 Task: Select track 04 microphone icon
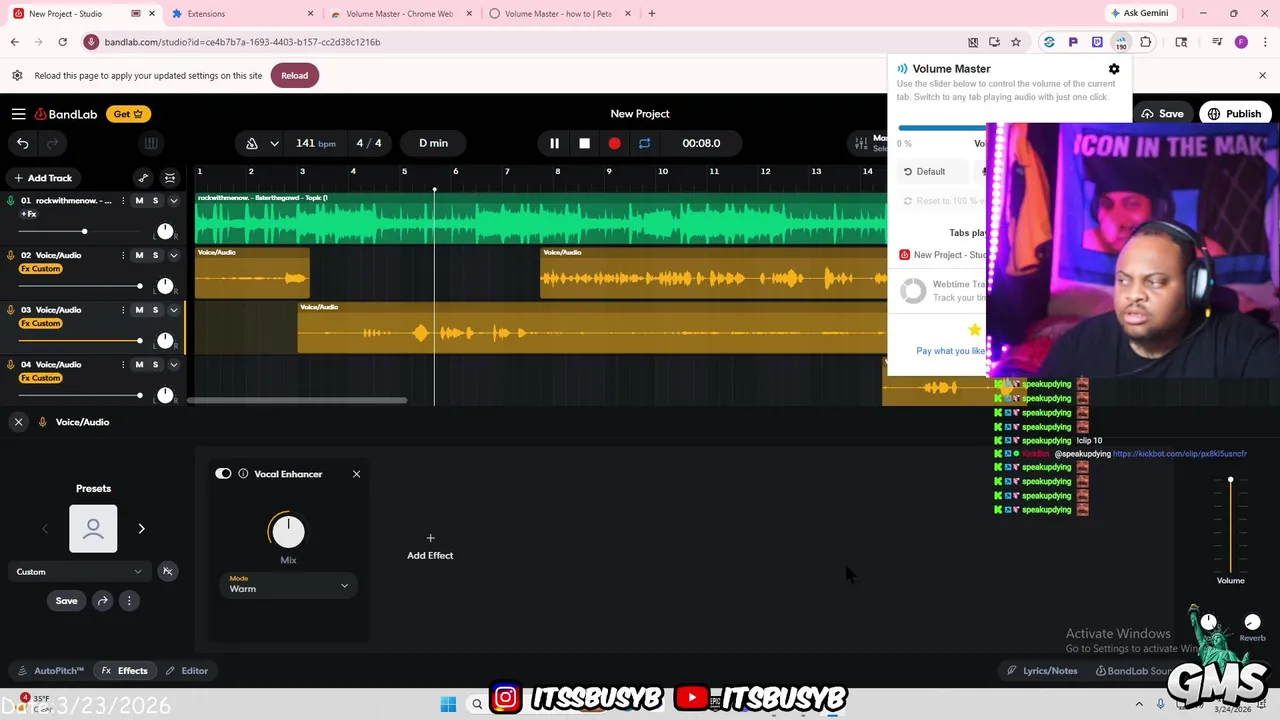click(11, 365)
